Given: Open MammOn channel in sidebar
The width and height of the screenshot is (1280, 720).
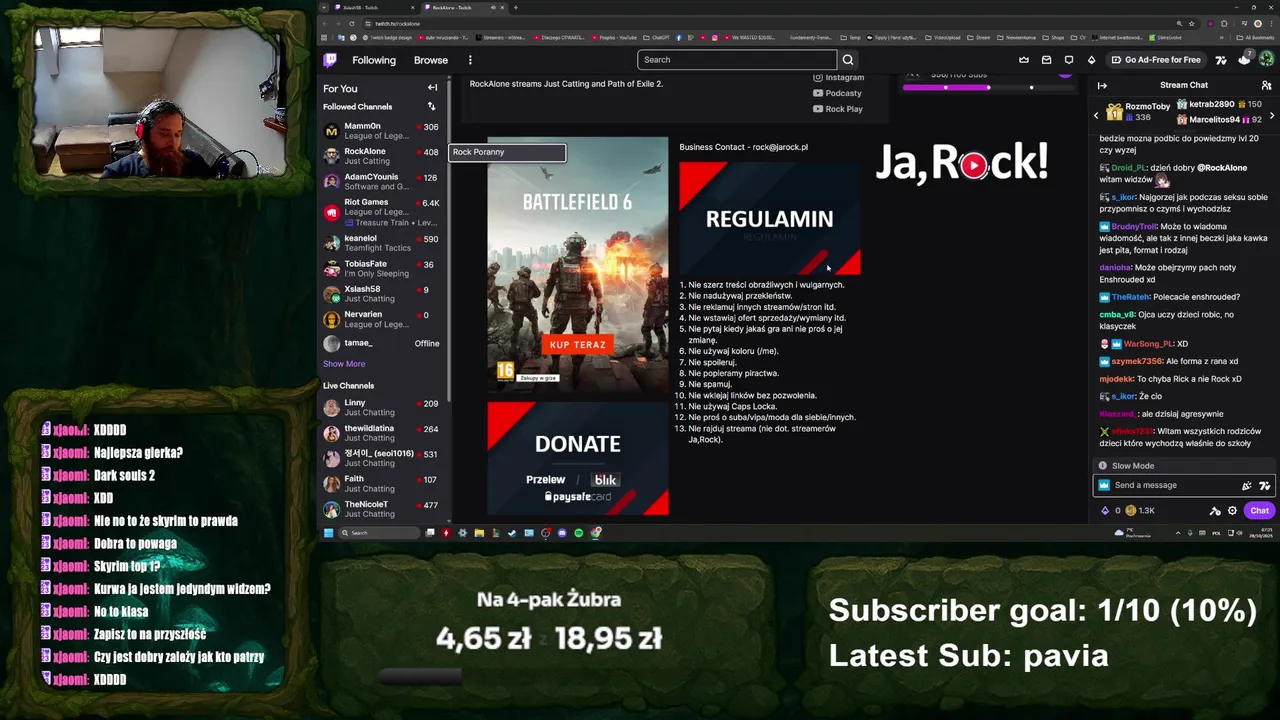Looking at the screenshot, I should pos(382,131).
